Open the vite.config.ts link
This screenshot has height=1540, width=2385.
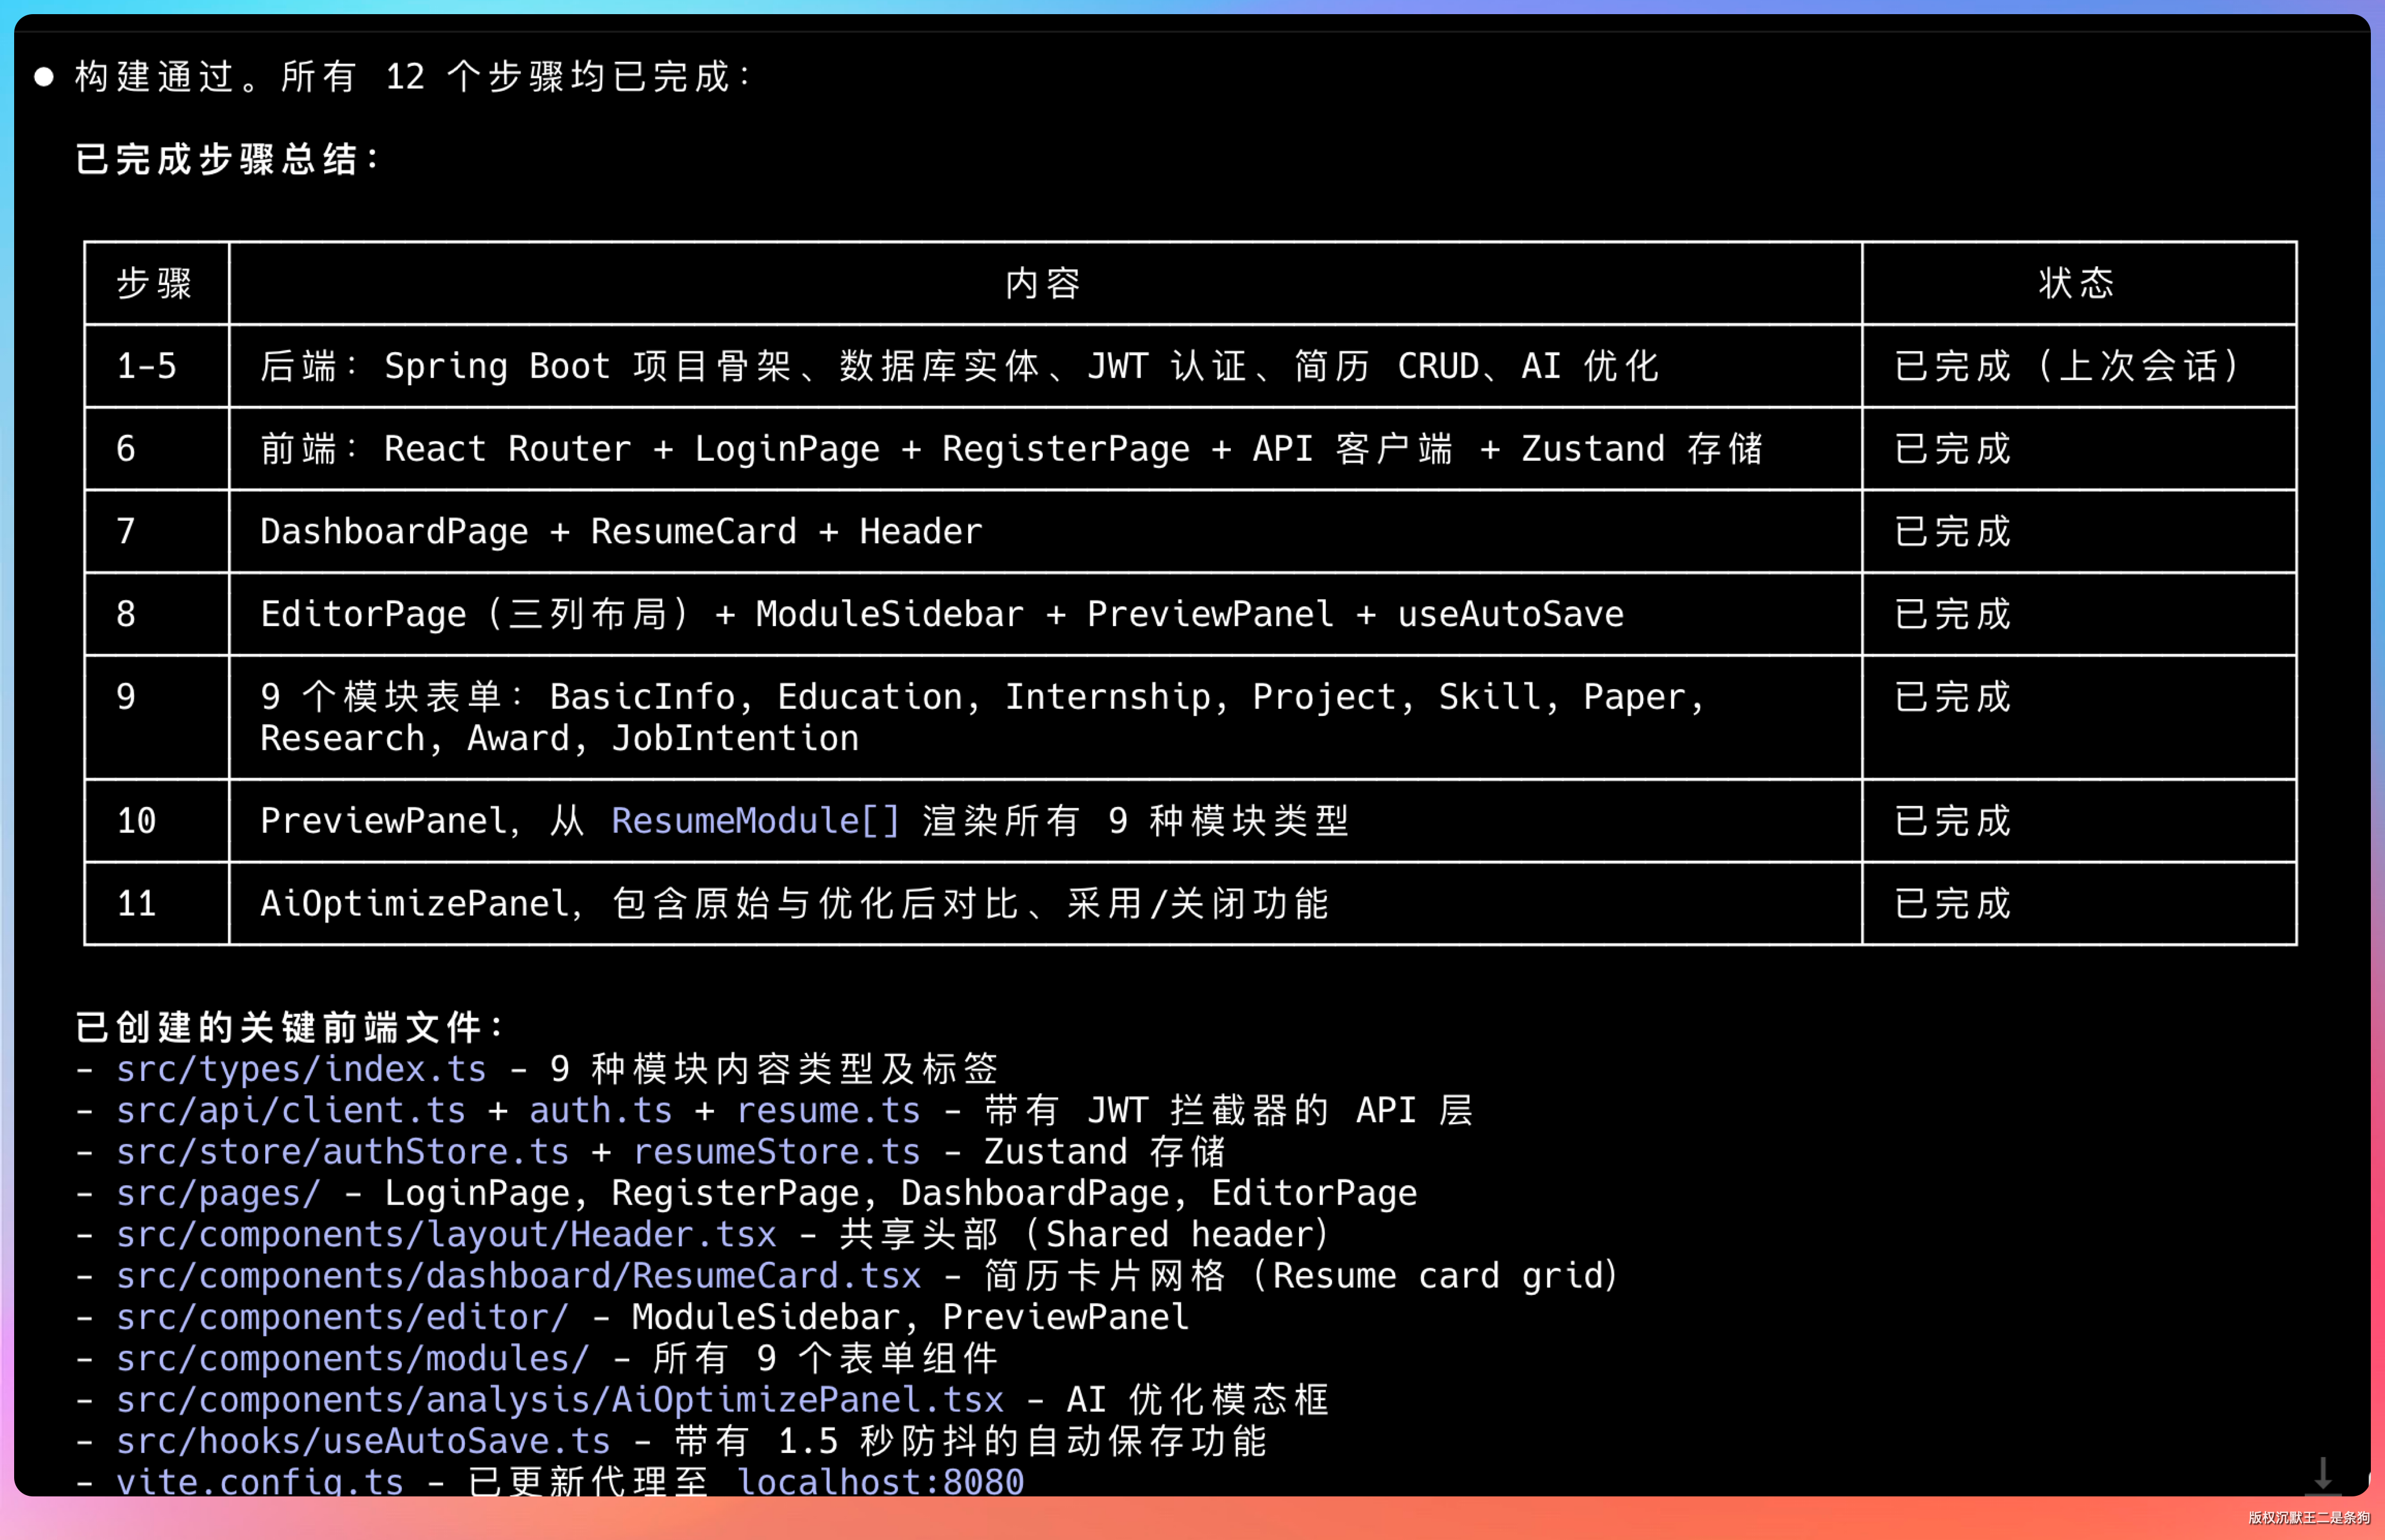pyautogui.click(x=260, y=1481)
